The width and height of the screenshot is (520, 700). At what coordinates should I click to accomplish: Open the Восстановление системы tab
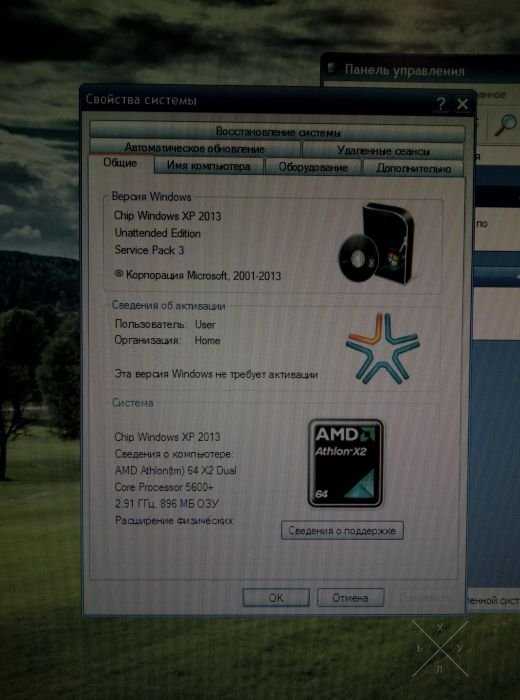[277, 133]
